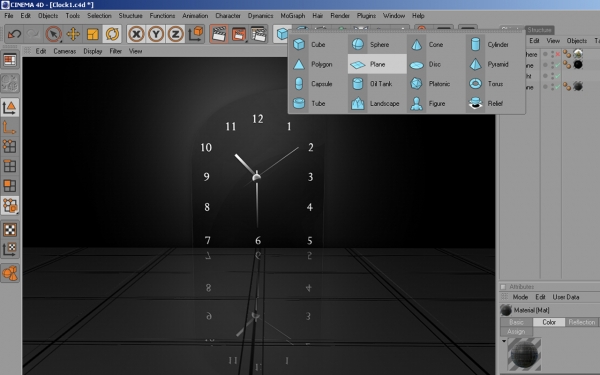Open the viewport Display menu

pyautogui.click(x=93, y=51)
